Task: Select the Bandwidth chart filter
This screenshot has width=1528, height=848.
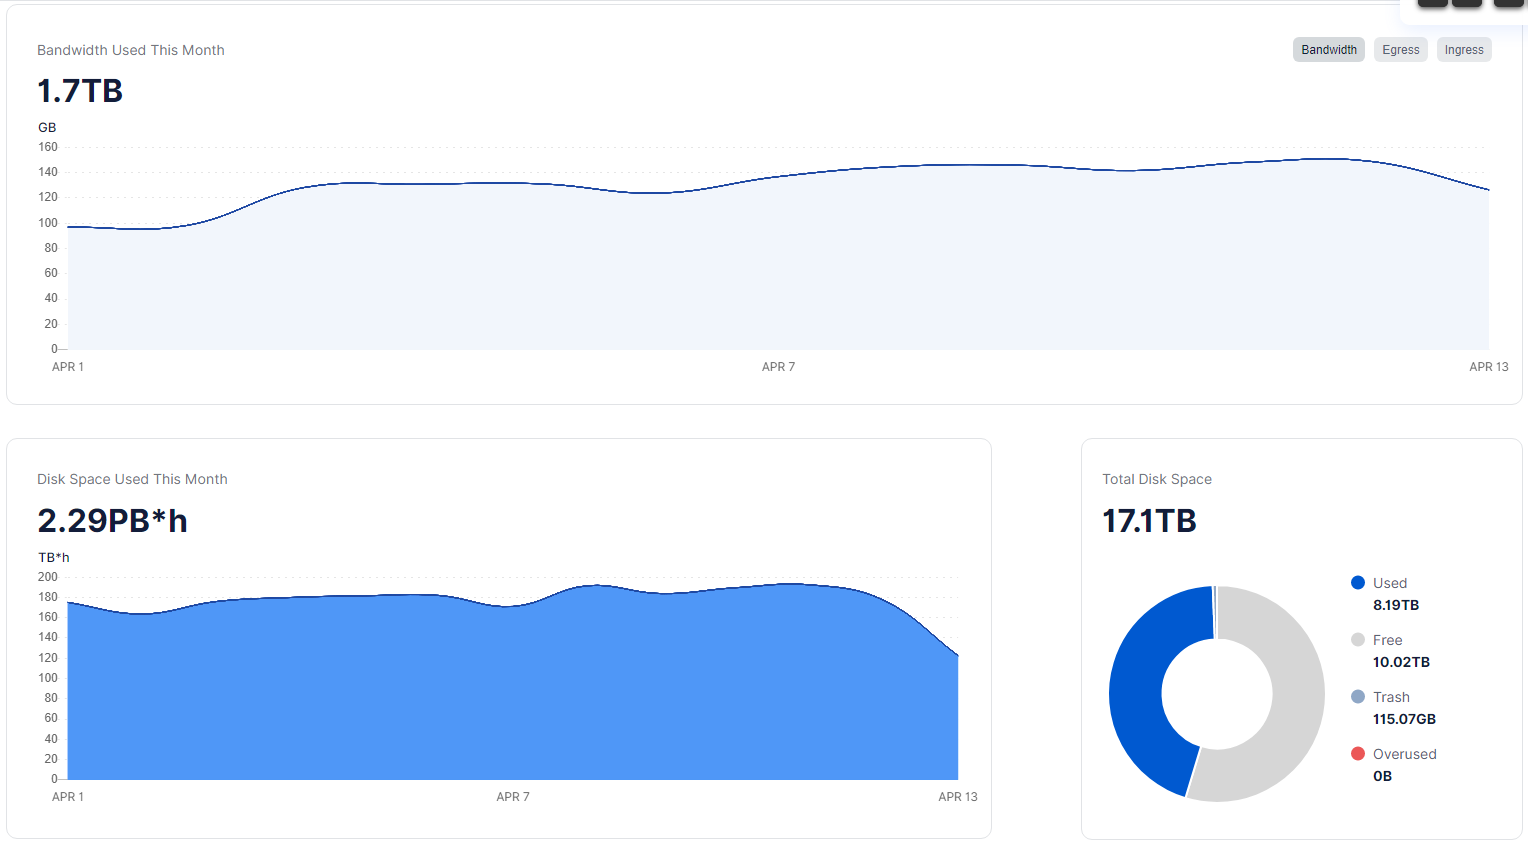Action: tap(1328, 50)
